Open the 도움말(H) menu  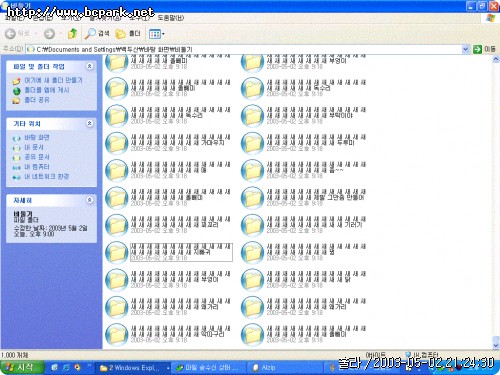(171, 18)
